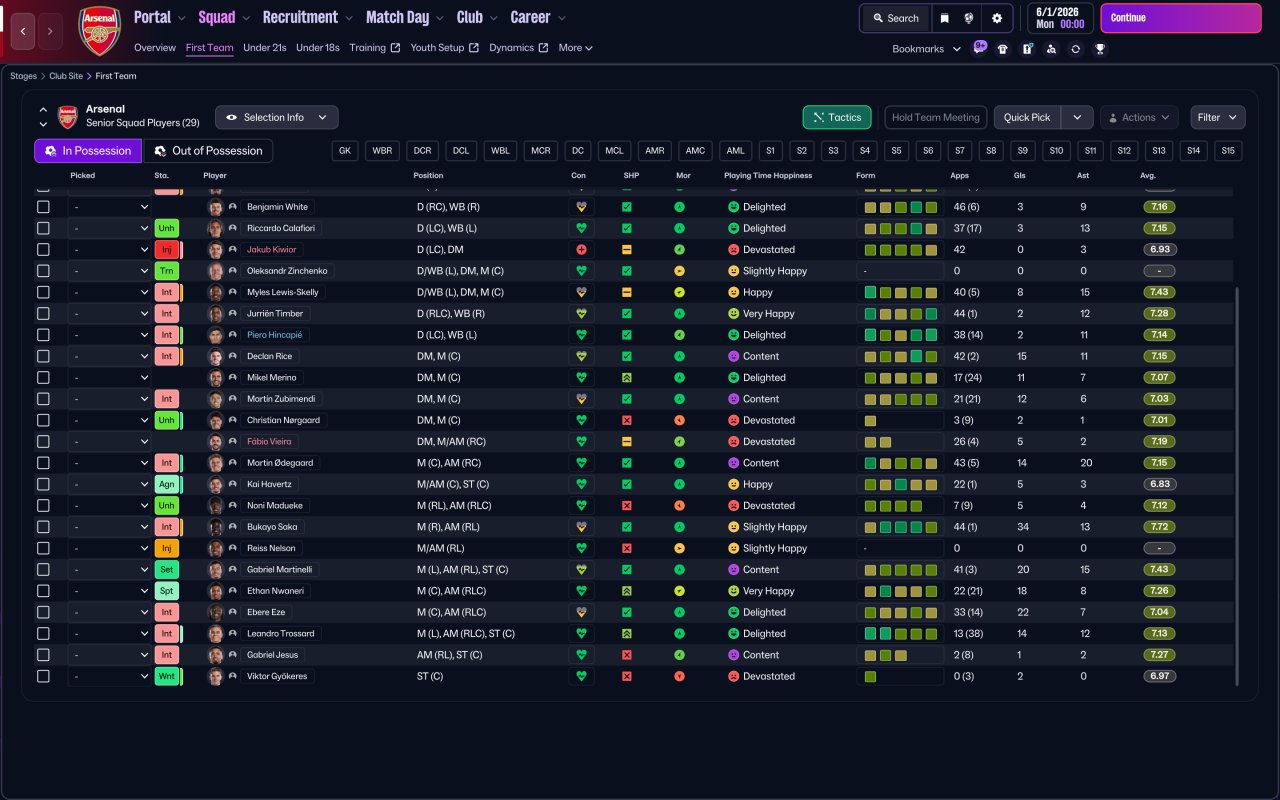
Task: Click the form bar for Leandro Trossard
Action: [x=900, y=634]
